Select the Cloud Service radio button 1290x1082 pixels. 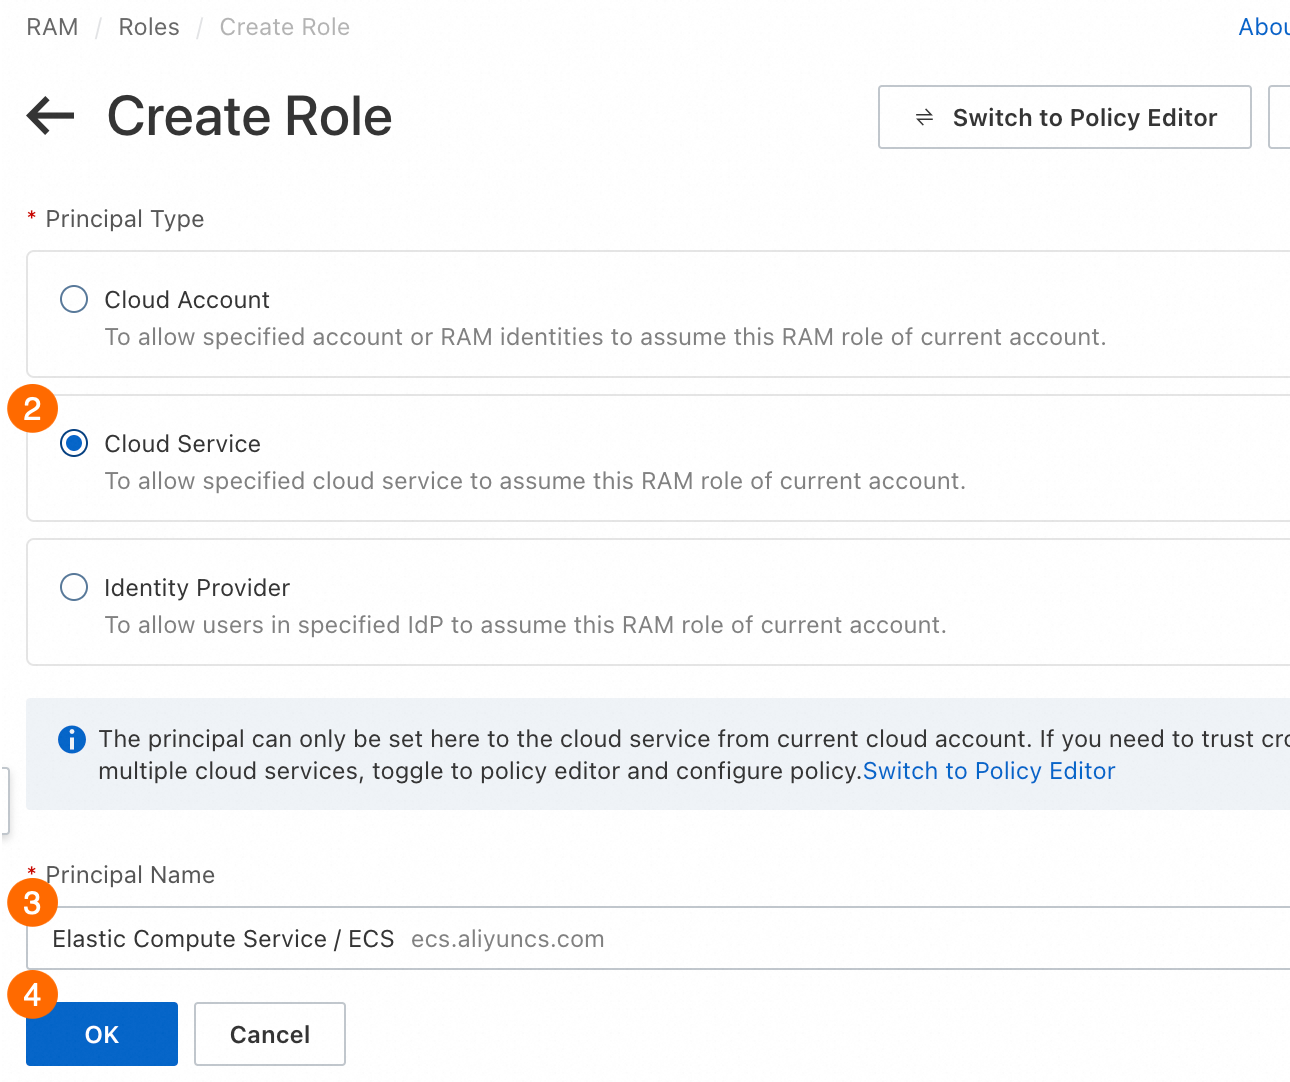pos(74,443)
